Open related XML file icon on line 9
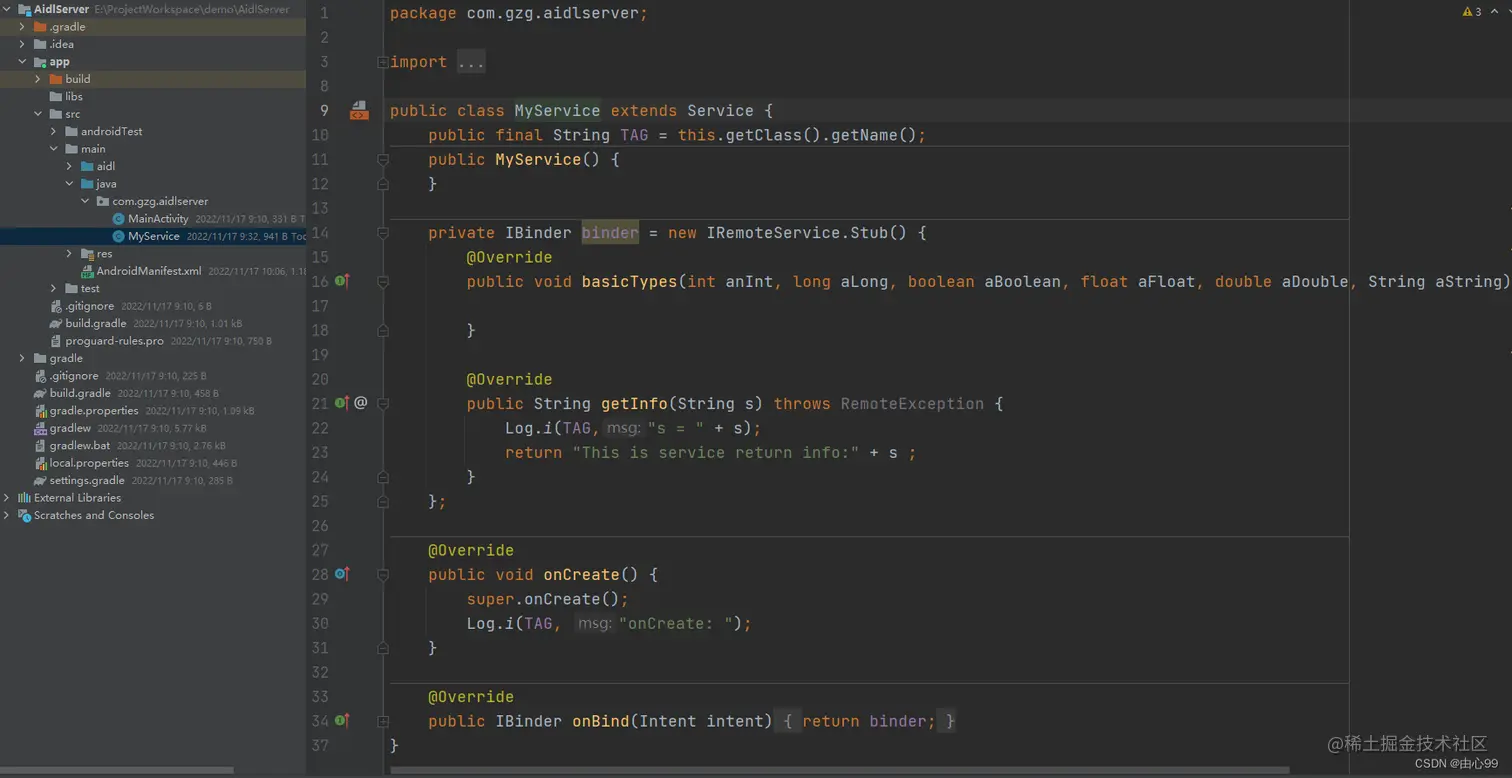 359,111
